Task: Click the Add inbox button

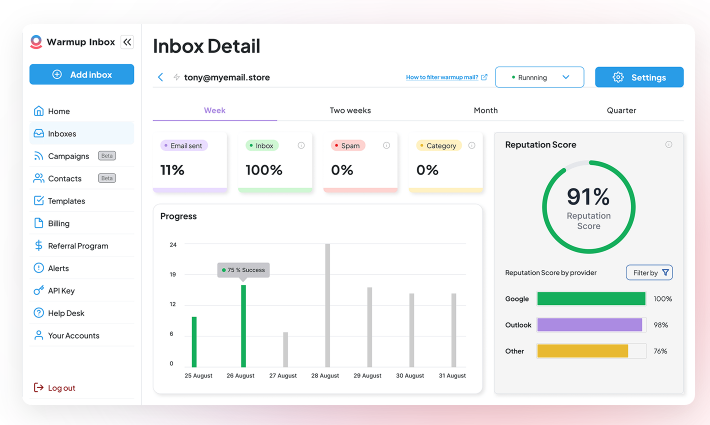Action: click(x=82, y=74)
